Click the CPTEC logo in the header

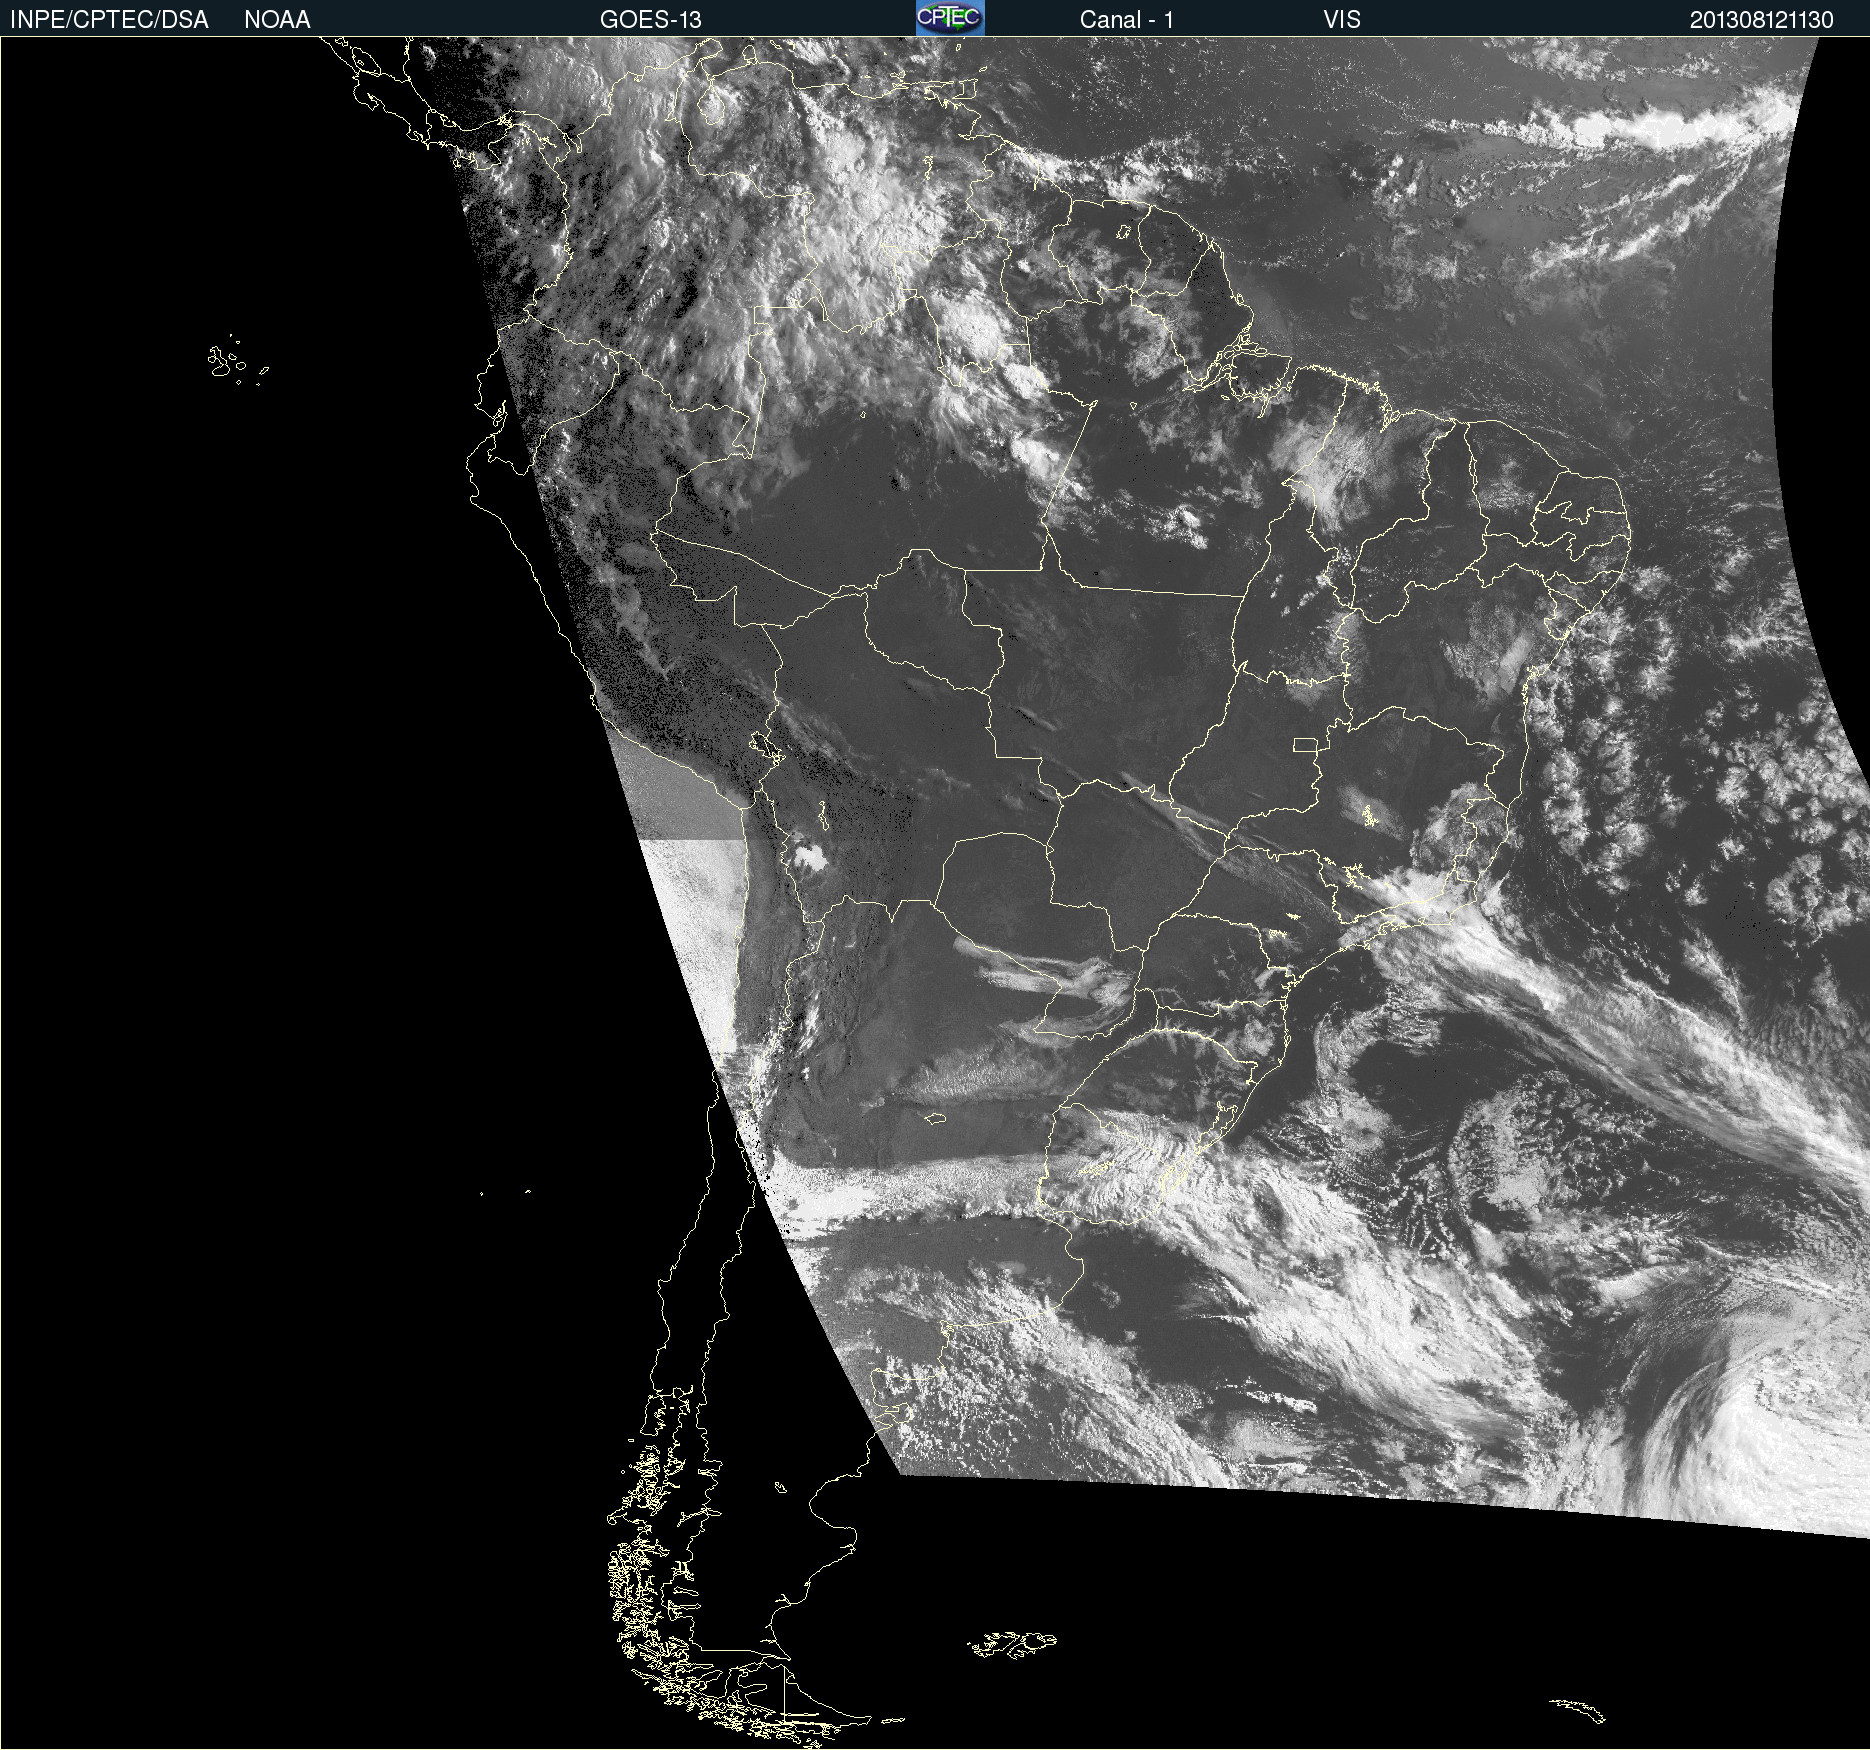tap(950, 18)
